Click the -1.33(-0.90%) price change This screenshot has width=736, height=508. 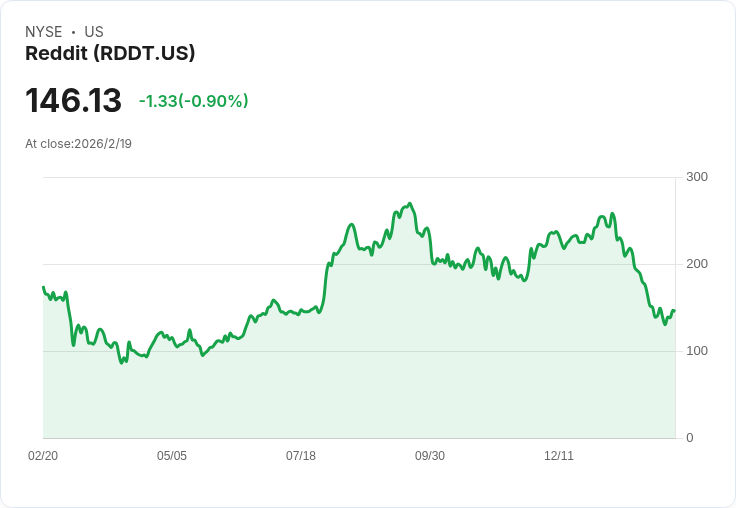193,101
